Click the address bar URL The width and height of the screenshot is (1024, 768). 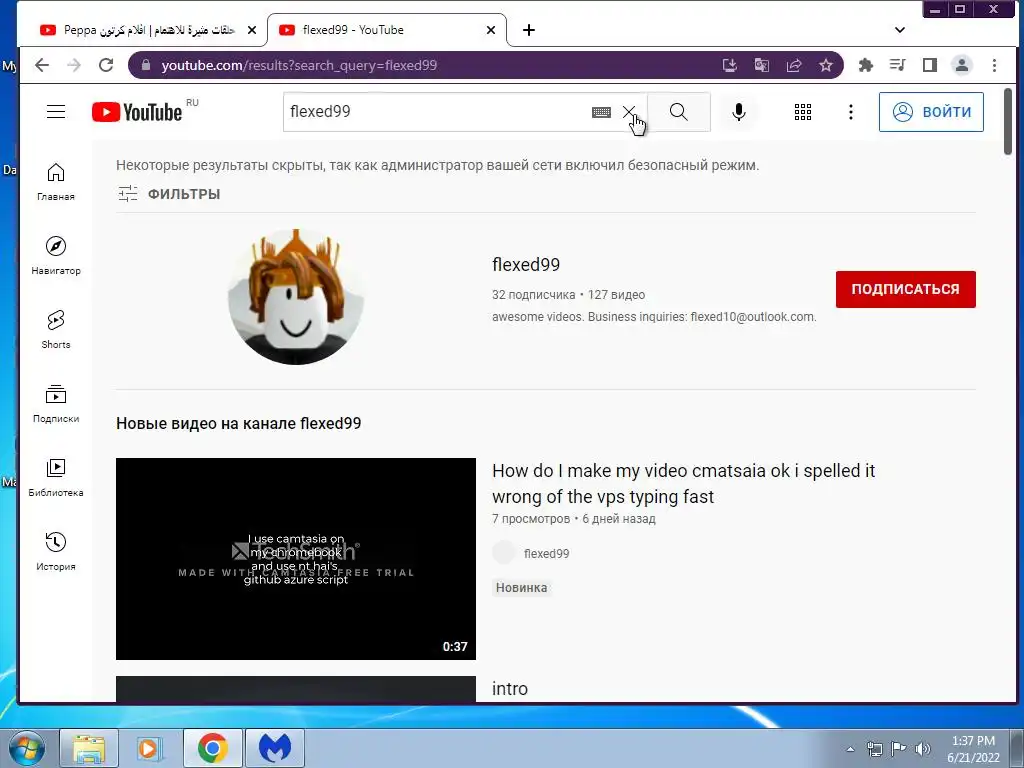299,65
